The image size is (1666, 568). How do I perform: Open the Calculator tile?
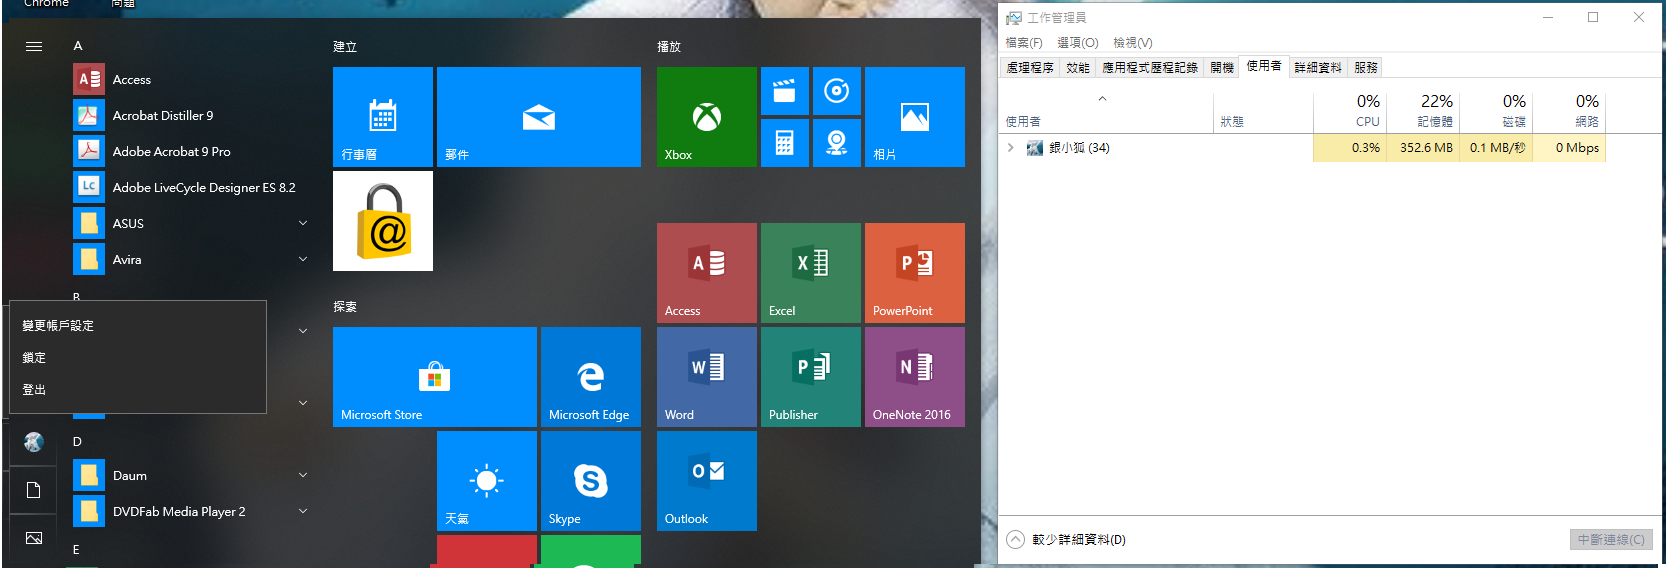click(x=785, y=143)
